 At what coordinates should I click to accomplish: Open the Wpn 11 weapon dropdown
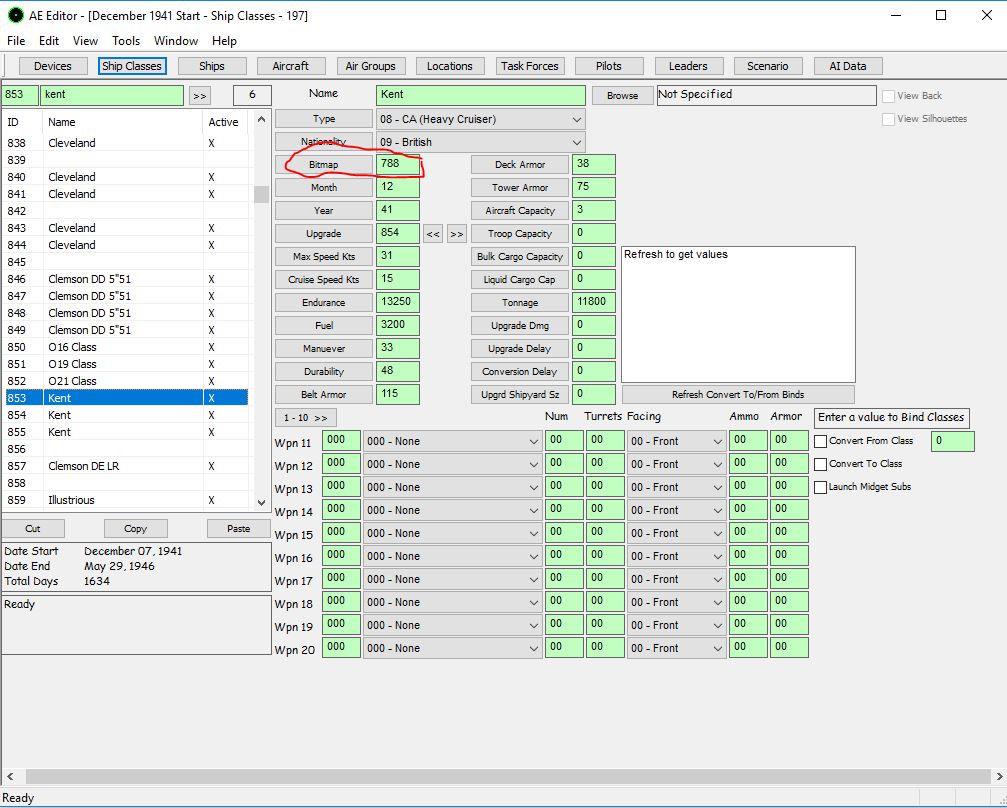(453, 441)
